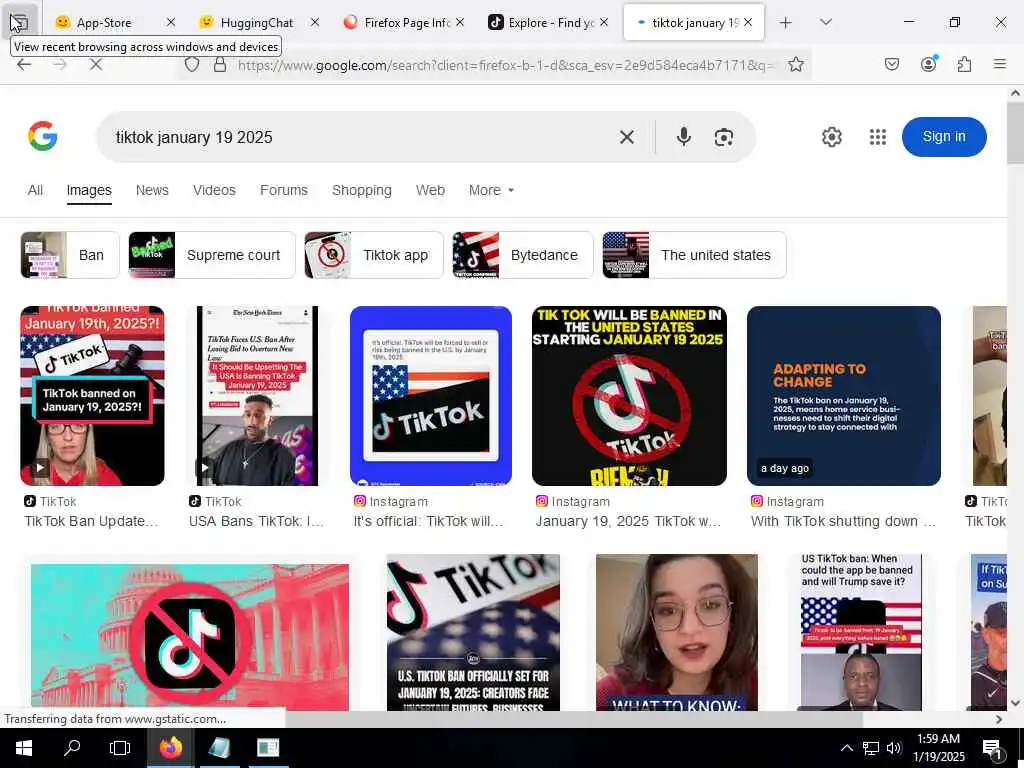1024x768 pixels.
Task: Close the App-Store tab
Action: pyautogui.click(x=170, y=22)
